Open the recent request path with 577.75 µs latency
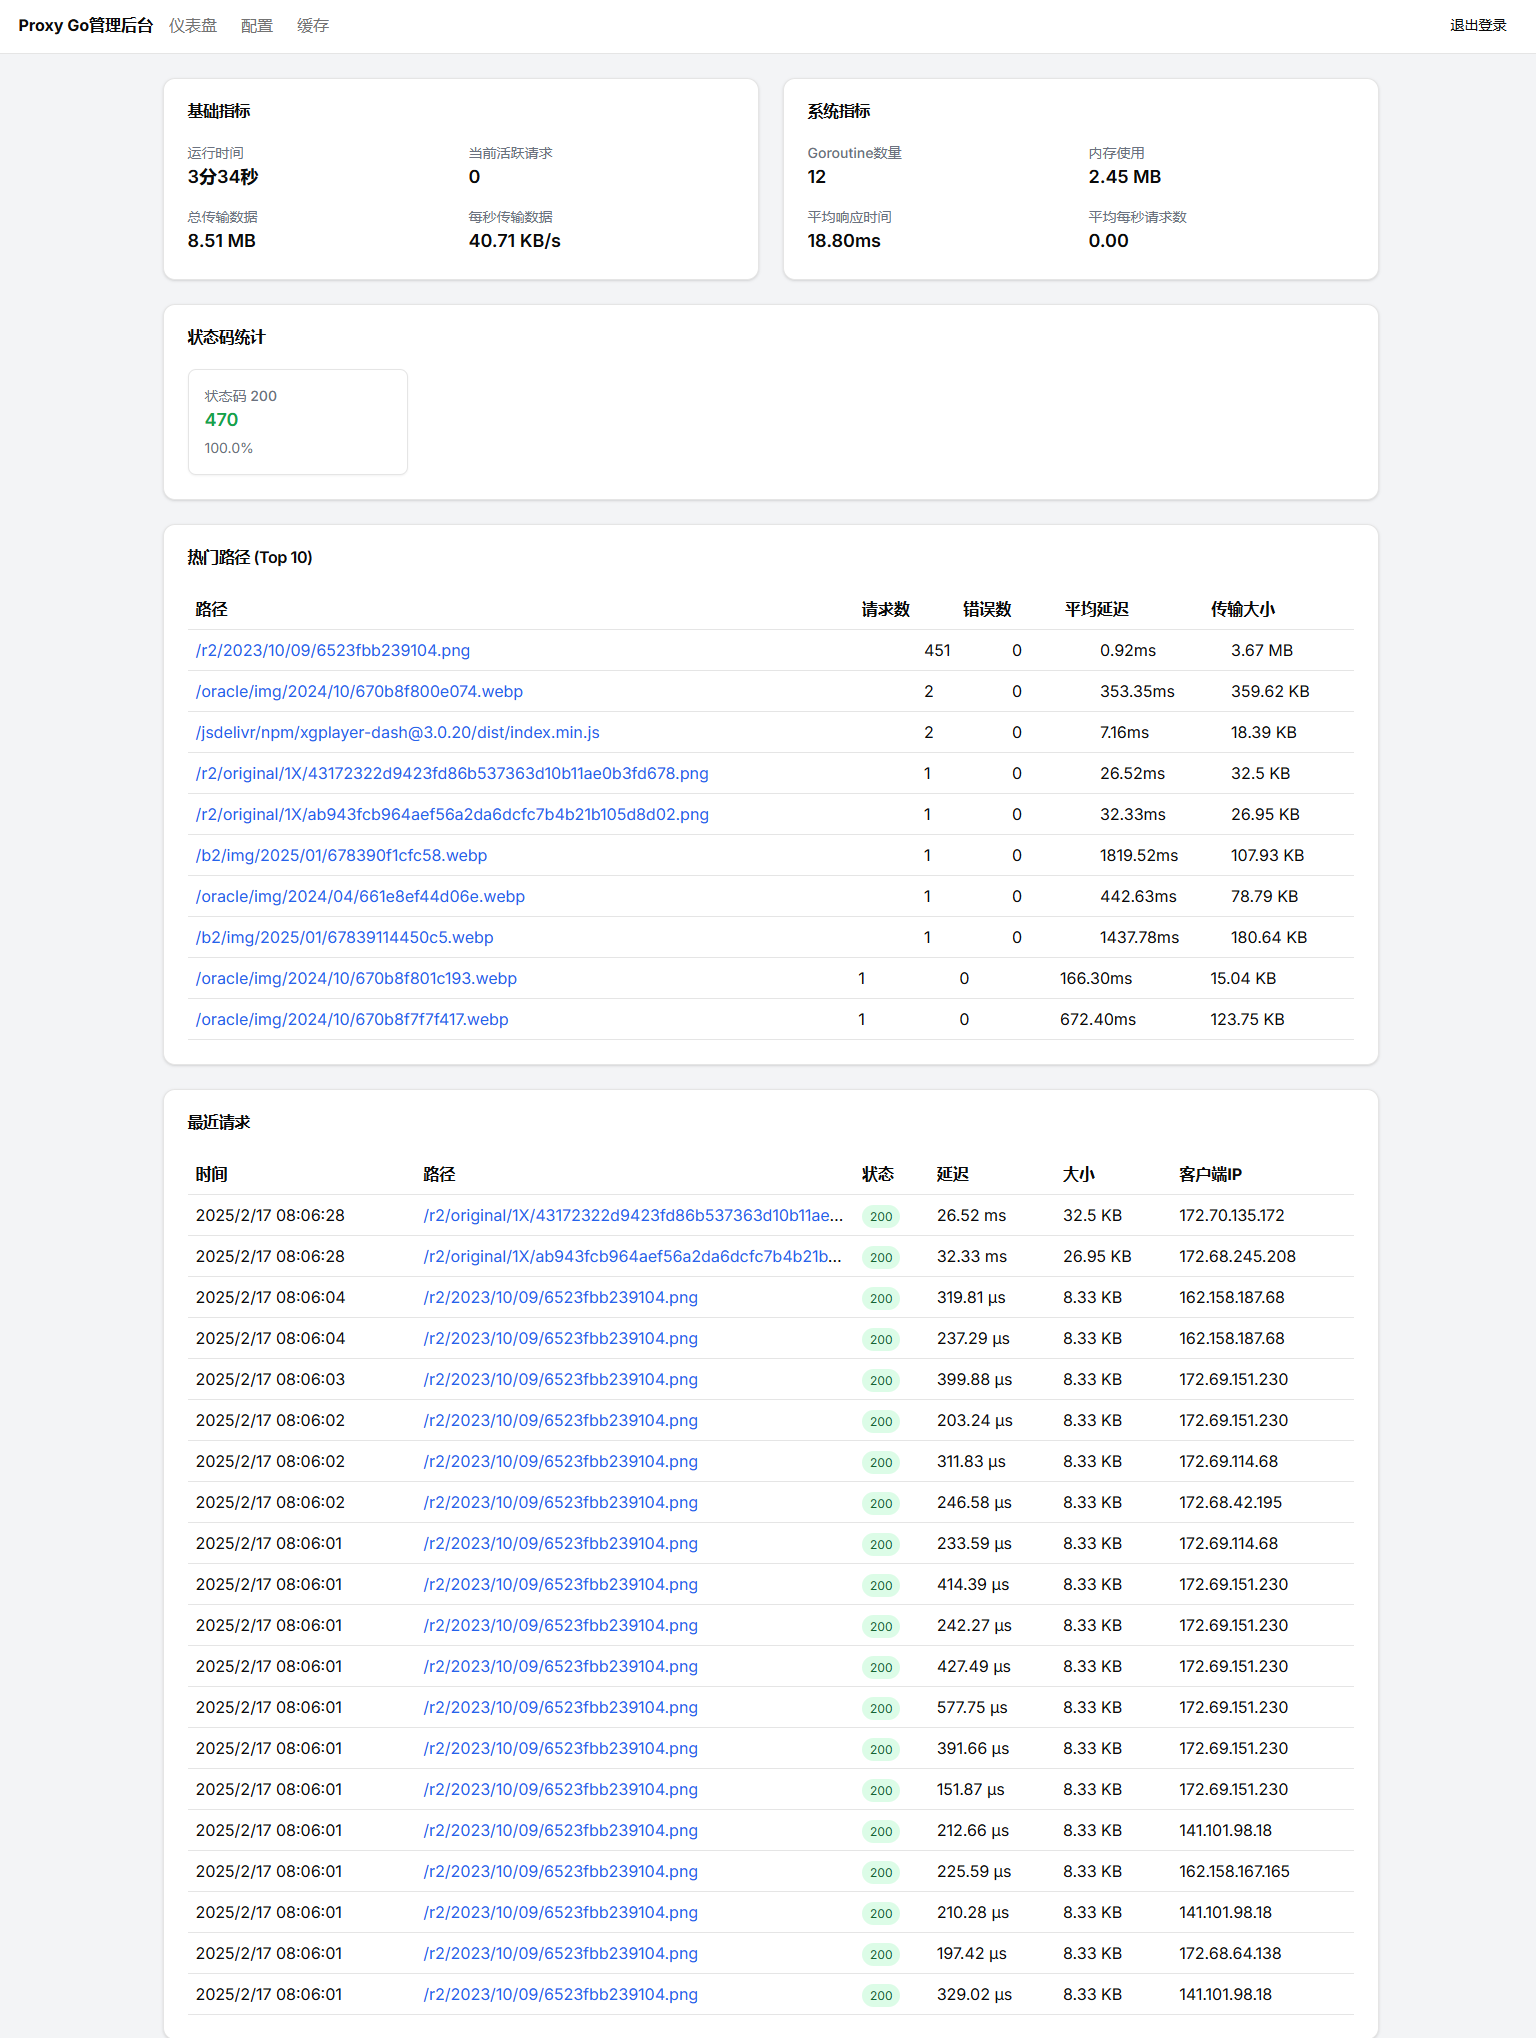The image size is (1536, 2038). click(x=560, y=1708)
